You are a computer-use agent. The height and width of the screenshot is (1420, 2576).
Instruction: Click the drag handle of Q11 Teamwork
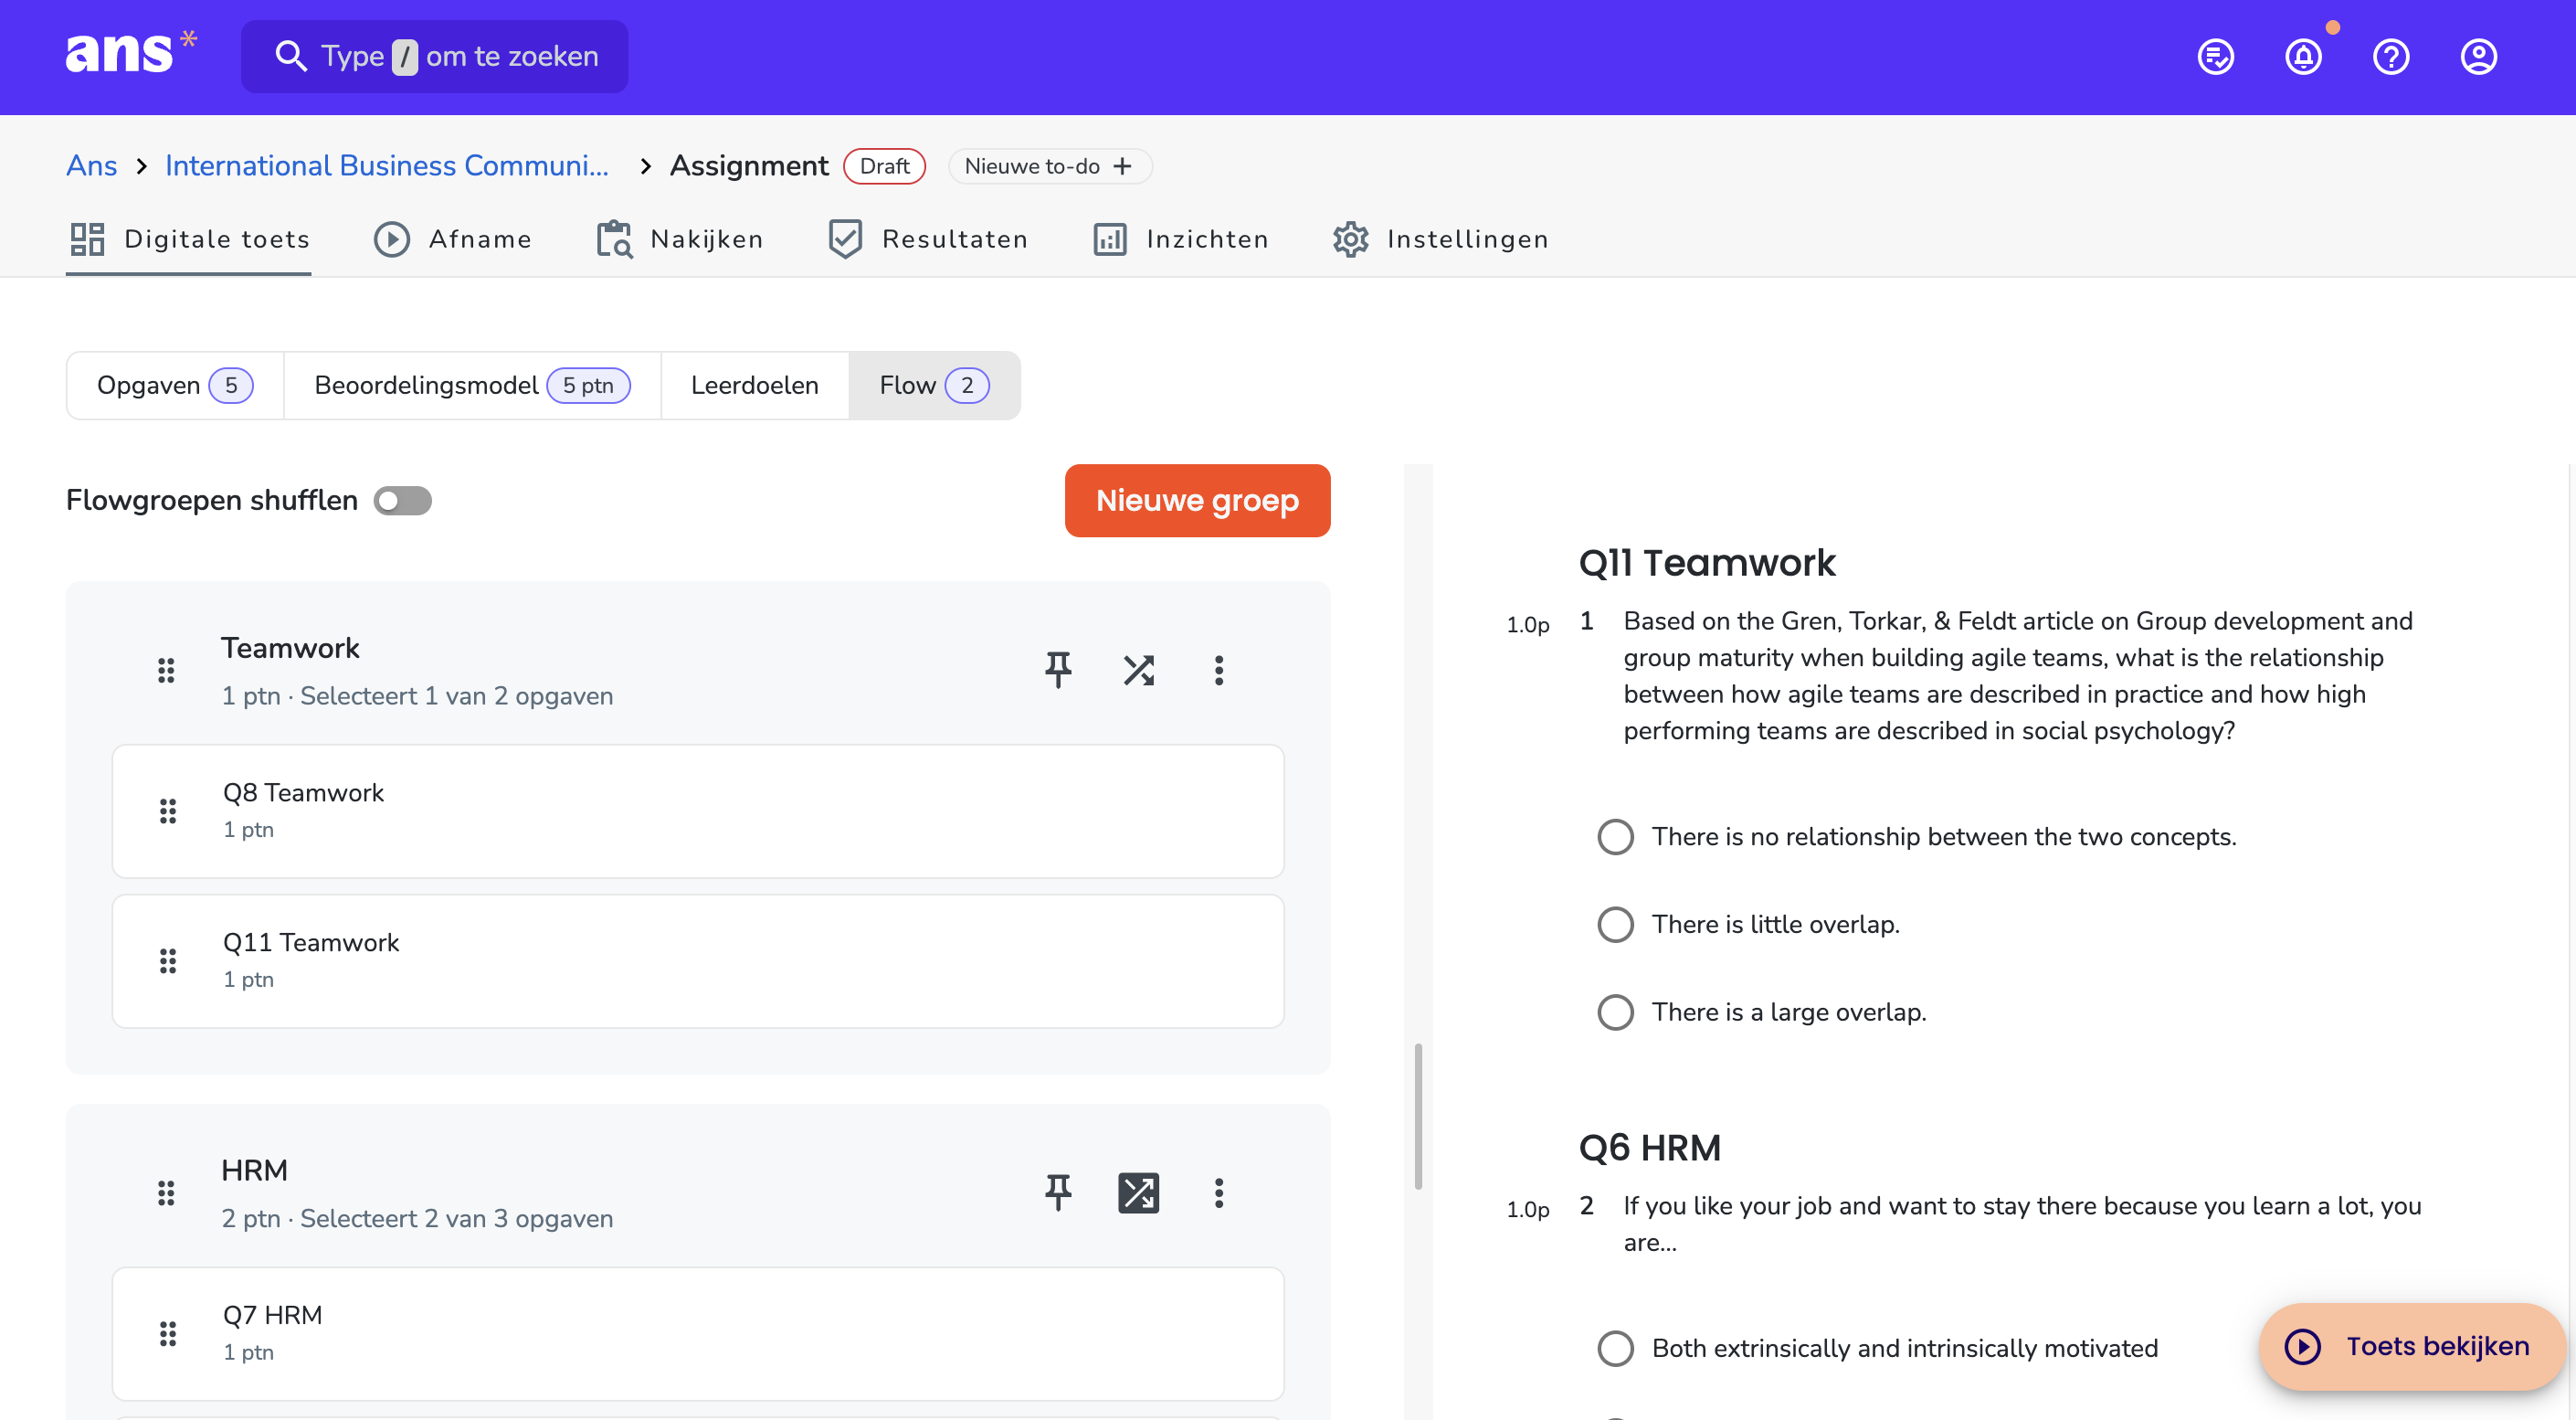click(168, 960)
